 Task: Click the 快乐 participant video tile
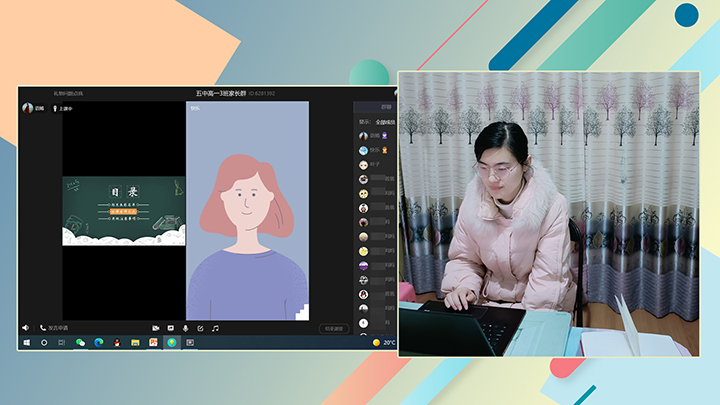248,211
